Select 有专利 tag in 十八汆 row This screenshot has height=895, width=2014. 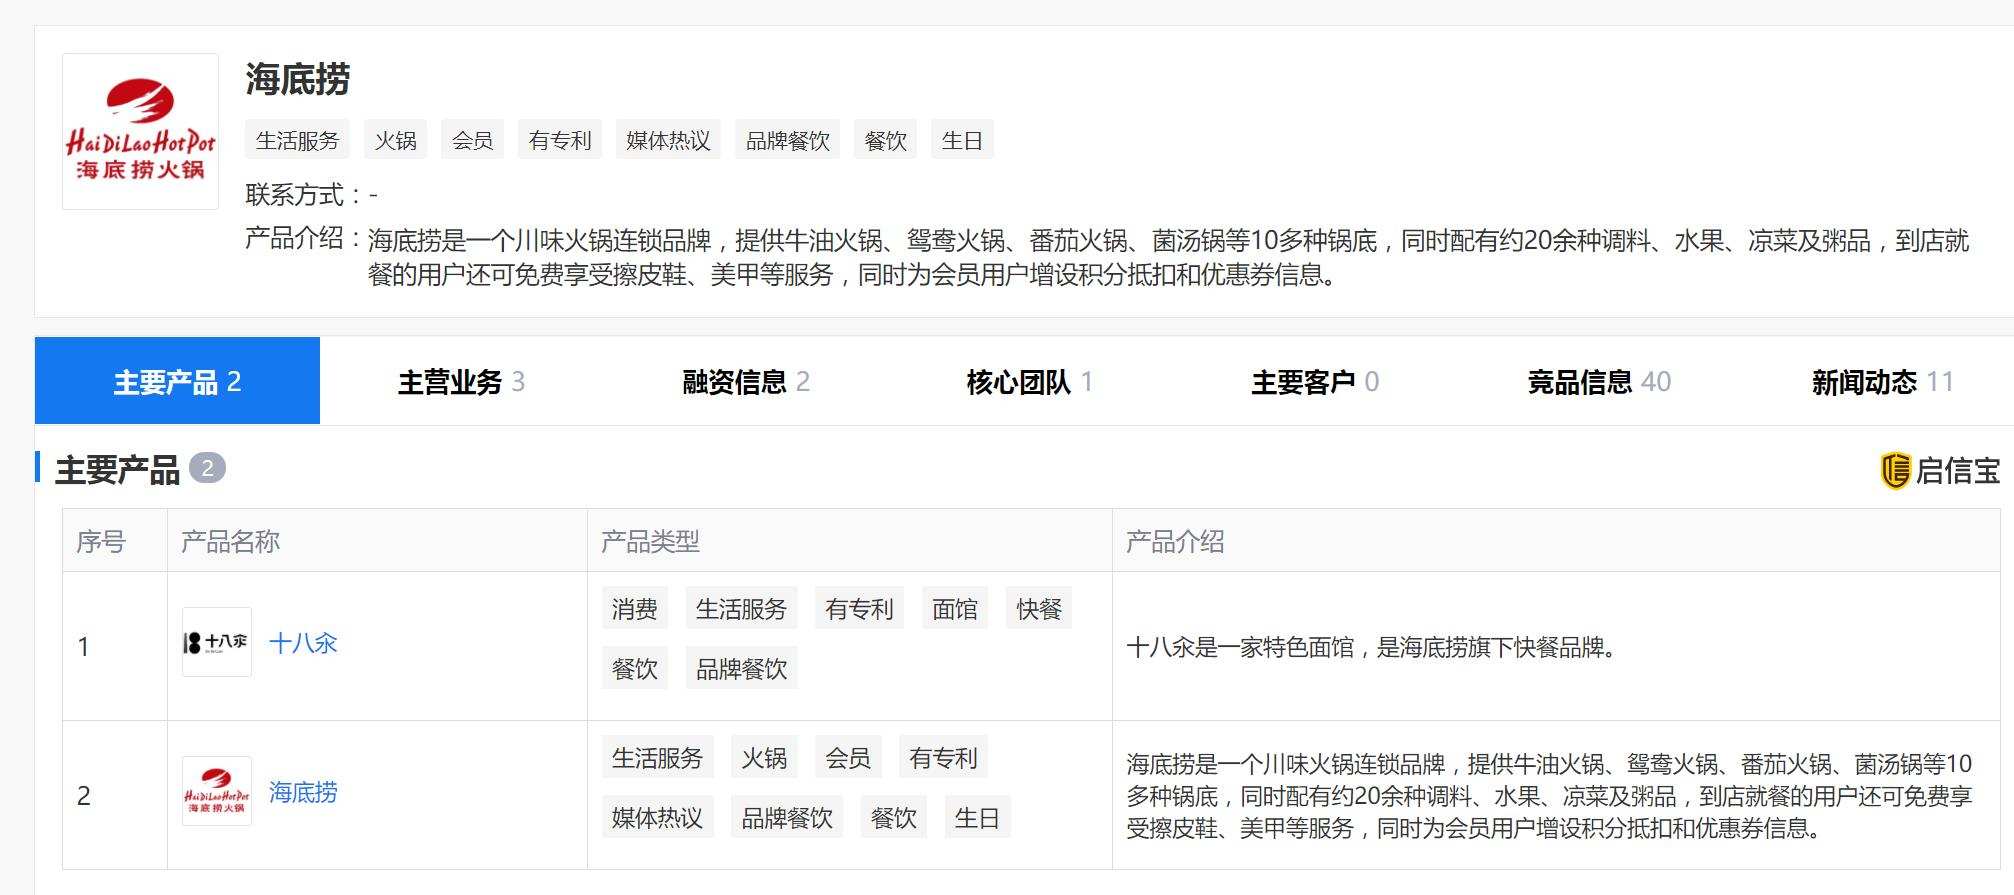(x=859, y=608)
